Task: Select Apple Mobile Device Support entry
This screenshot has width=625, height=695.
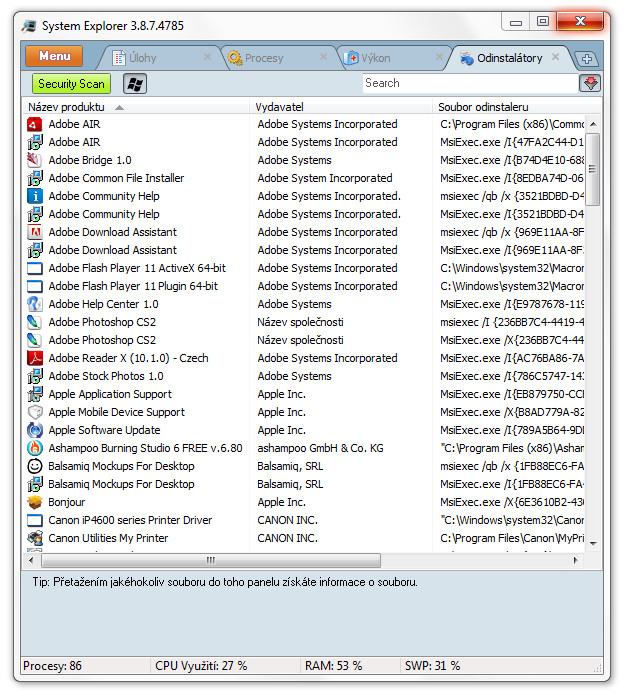Action: (117, 412)
